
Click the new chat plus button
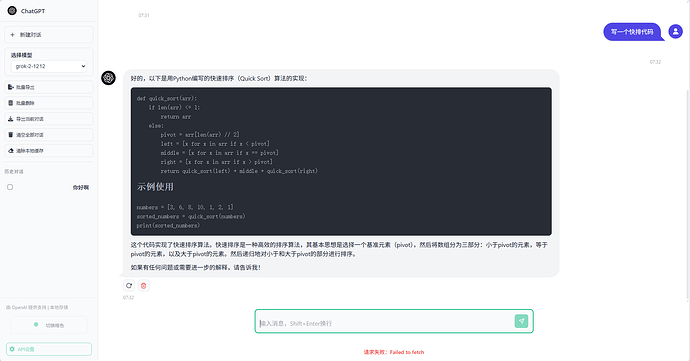[49, 35]
